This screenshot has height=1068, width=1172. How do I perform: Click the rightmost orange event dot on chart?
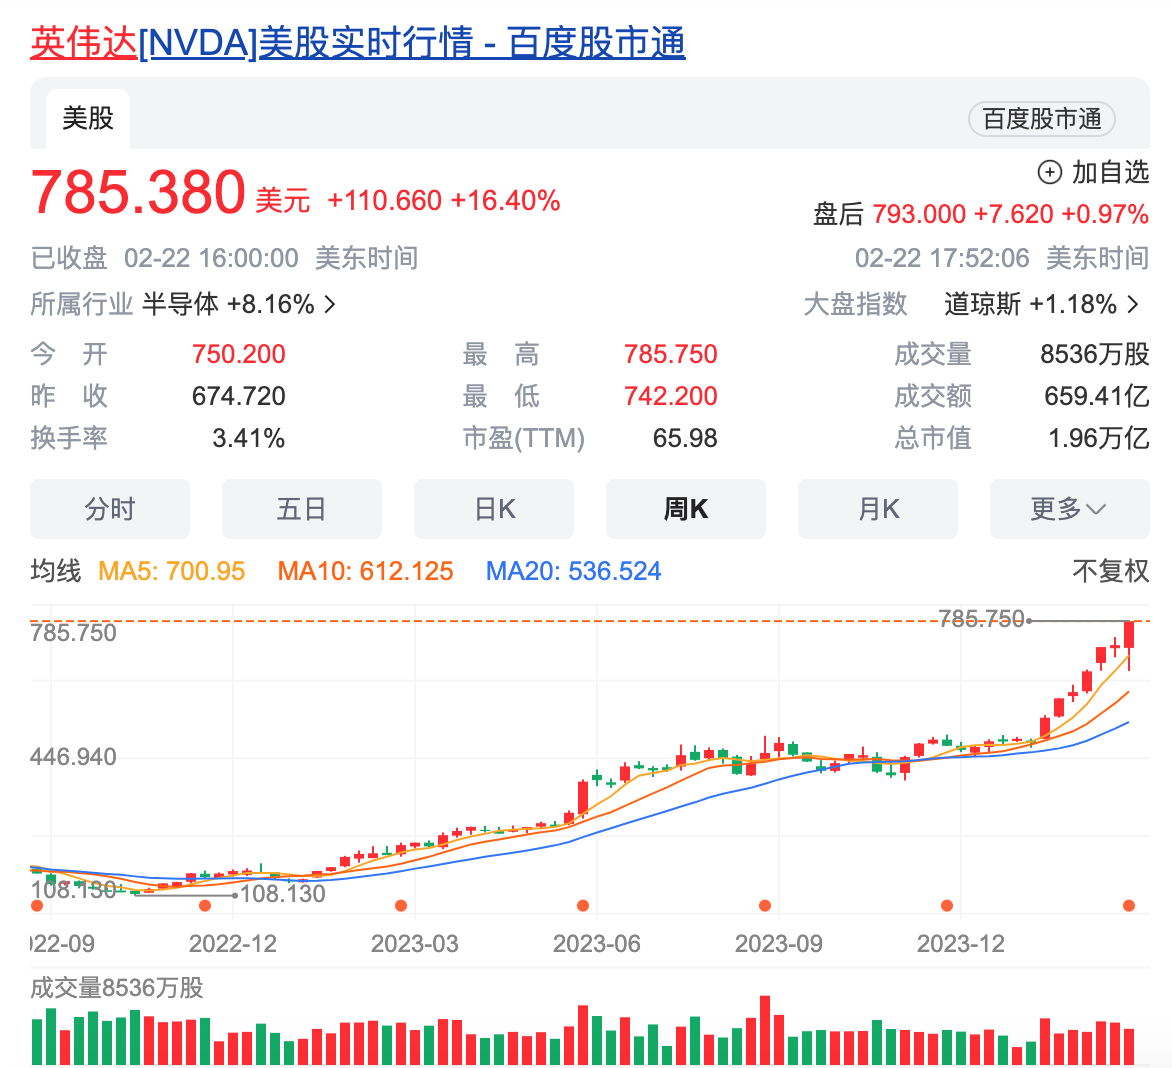[1129, 906]
